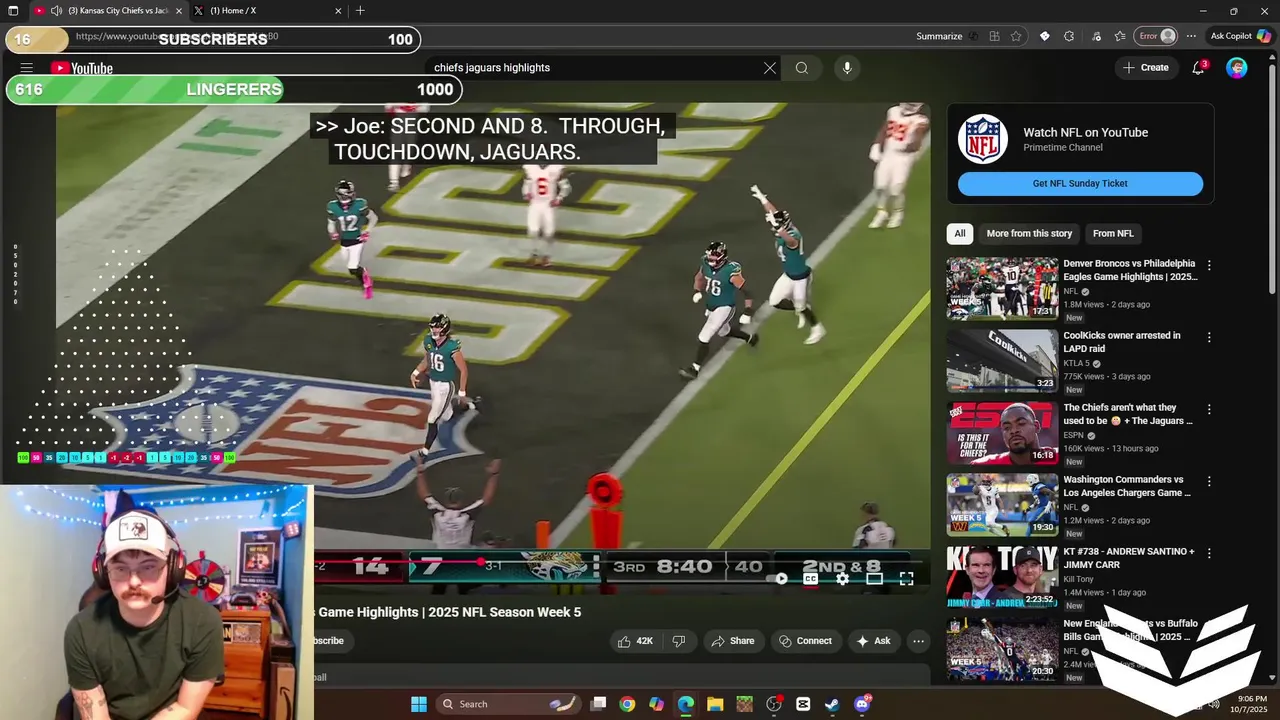
Task: Open KT #738 Andrew Santino video thumbnail
Action: click(x=1002, y=576)
